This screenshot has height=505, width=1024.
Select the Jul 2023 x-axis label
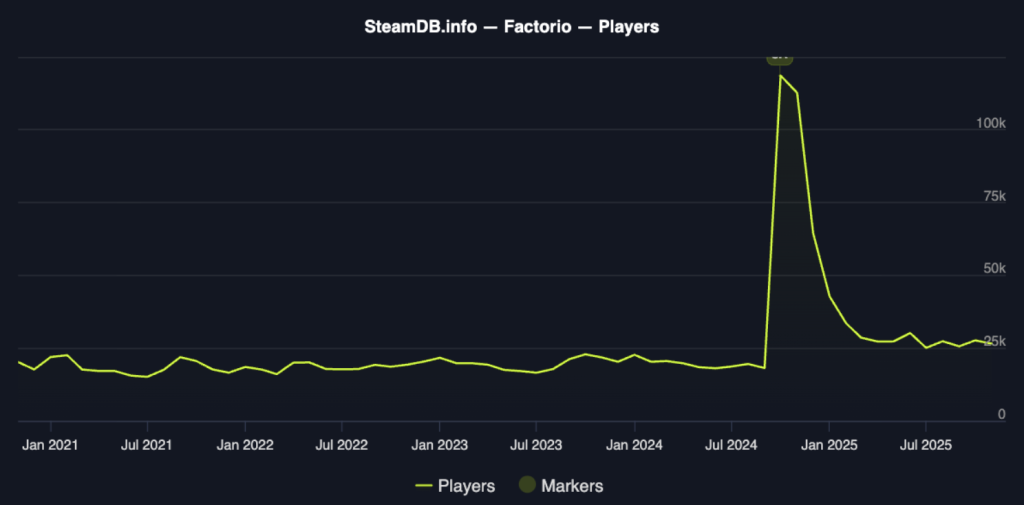(536, 443)
